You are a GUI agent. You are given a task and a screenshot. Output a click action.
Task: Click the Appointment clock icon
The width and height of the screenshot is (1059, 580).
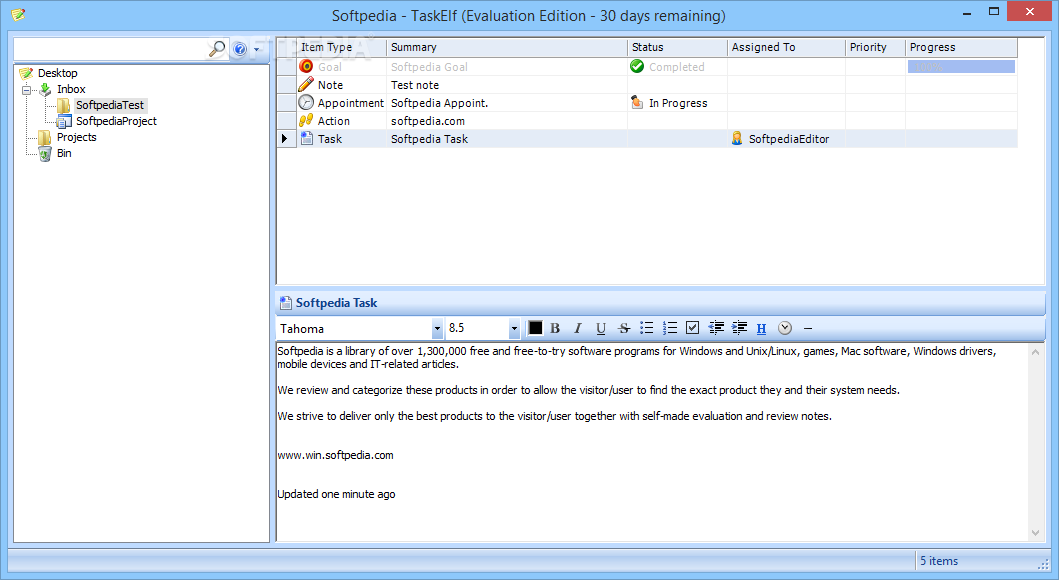pos(306,102)
